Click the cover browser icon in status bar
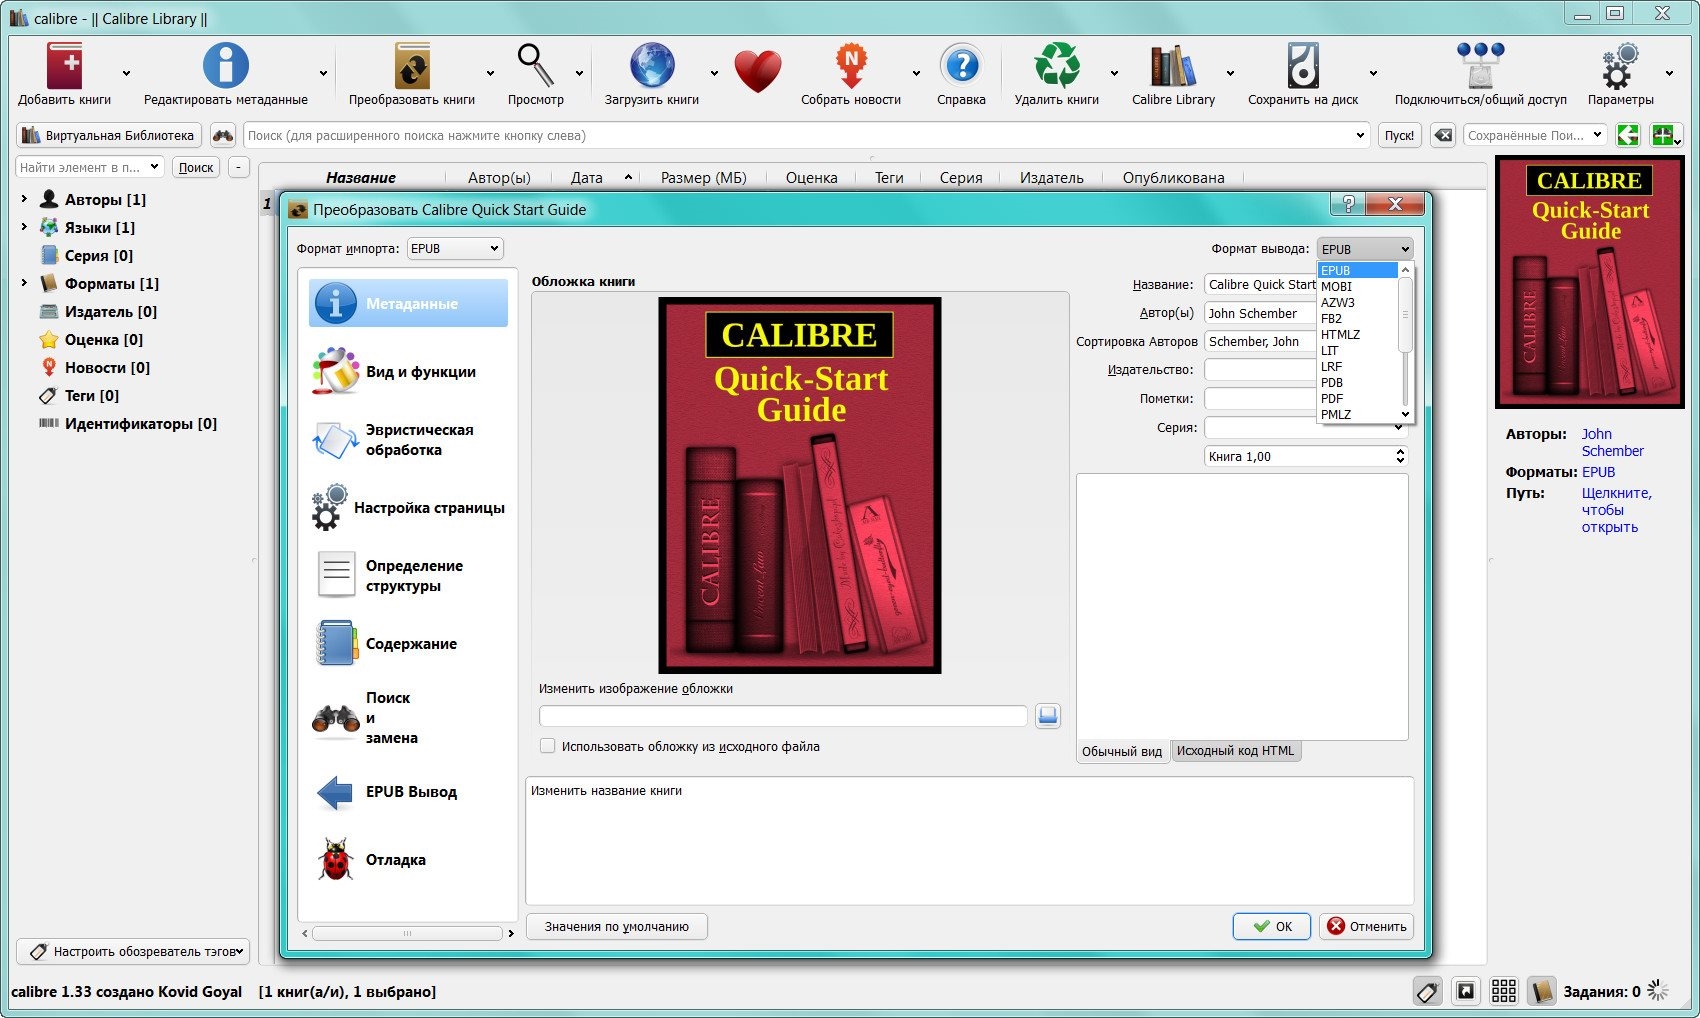Image resolution: width=1700 pixels, height=1018 pixels. point(1465,991)
